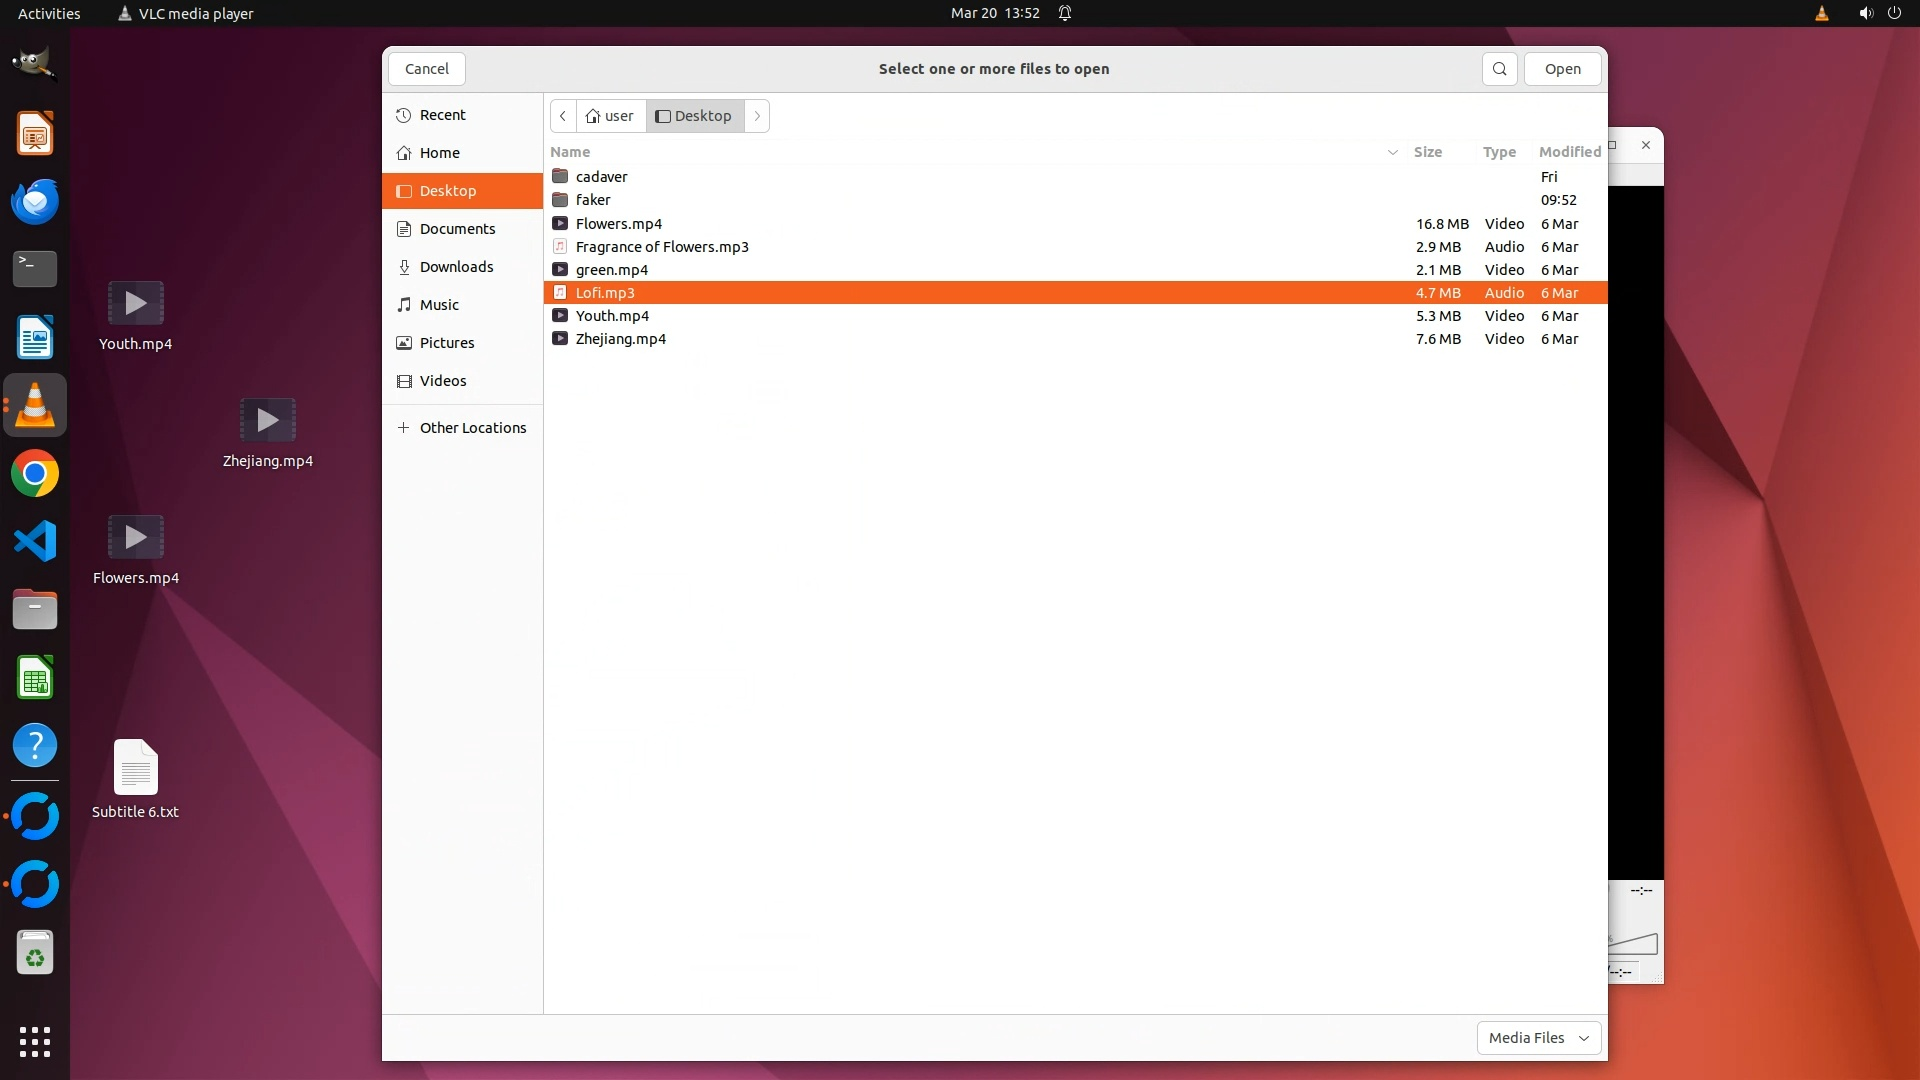Click the path forward right chevron

757,116
